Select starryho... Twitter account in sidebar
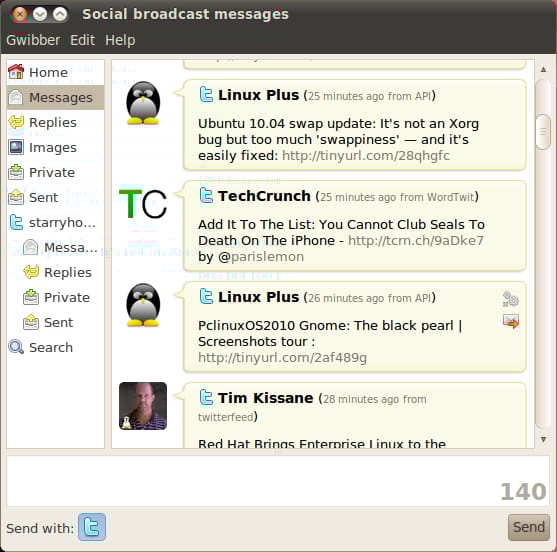Image resolution: width=557 pixels, height=552 pixels. (x=55, y=223)
